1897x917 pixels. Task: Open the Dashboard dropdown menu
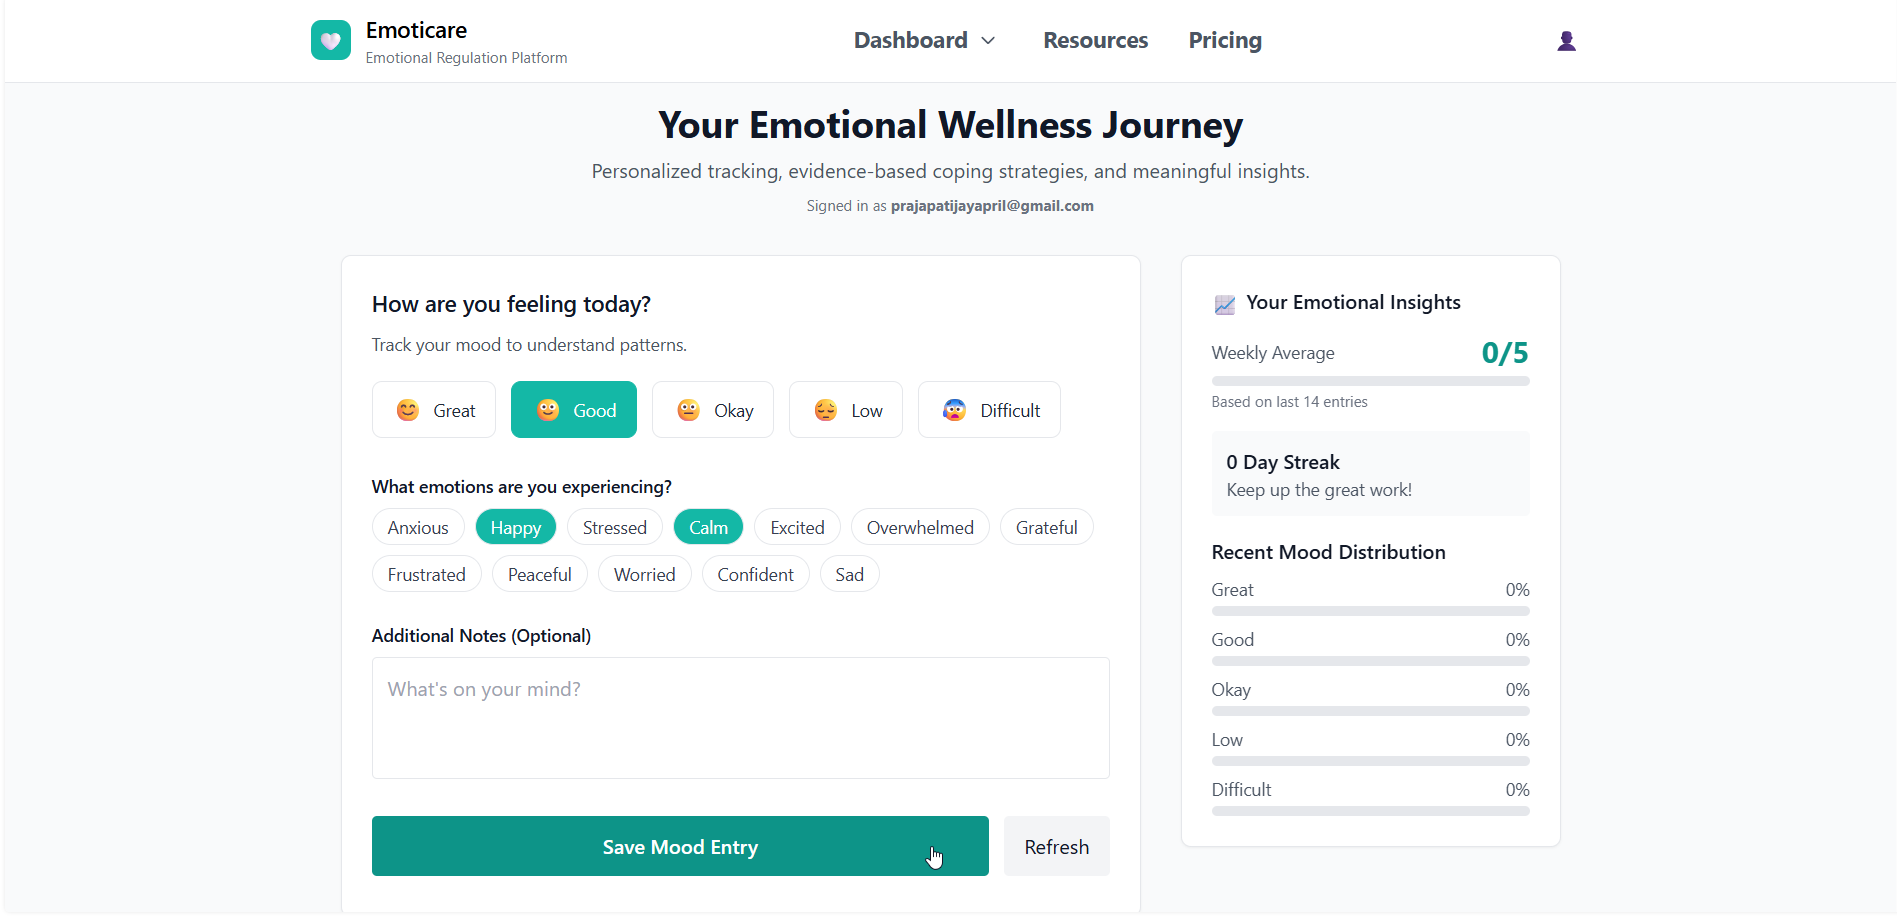click(923, 40)
